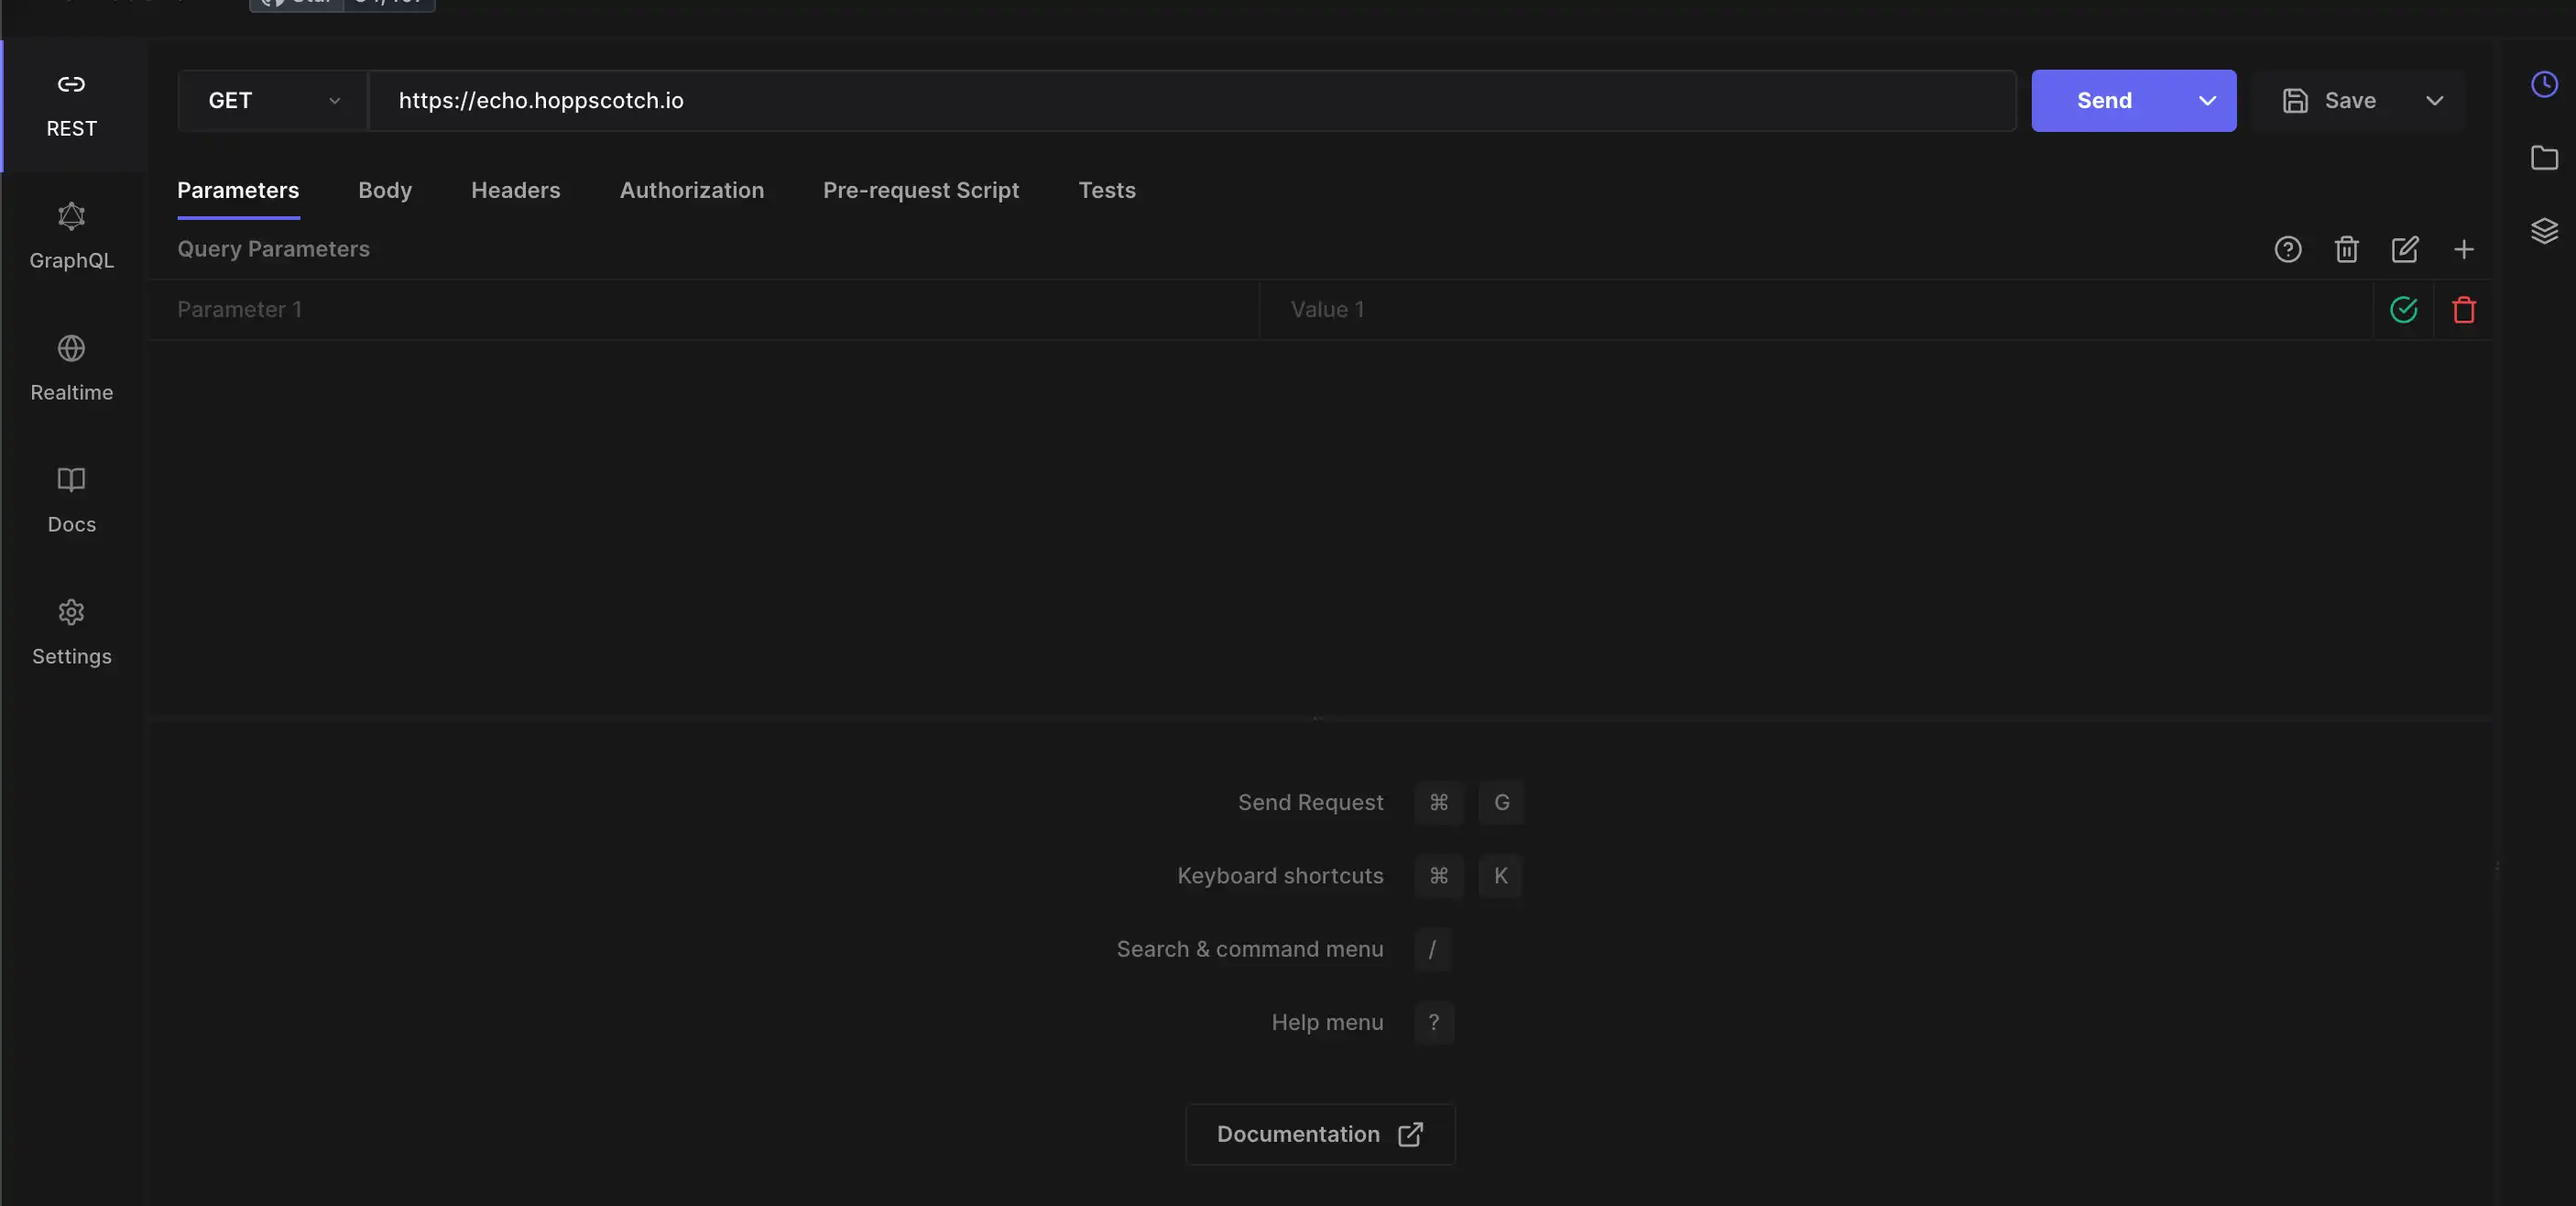
Task: Open the Realtime globe section
Action: [x=71, y=368]
